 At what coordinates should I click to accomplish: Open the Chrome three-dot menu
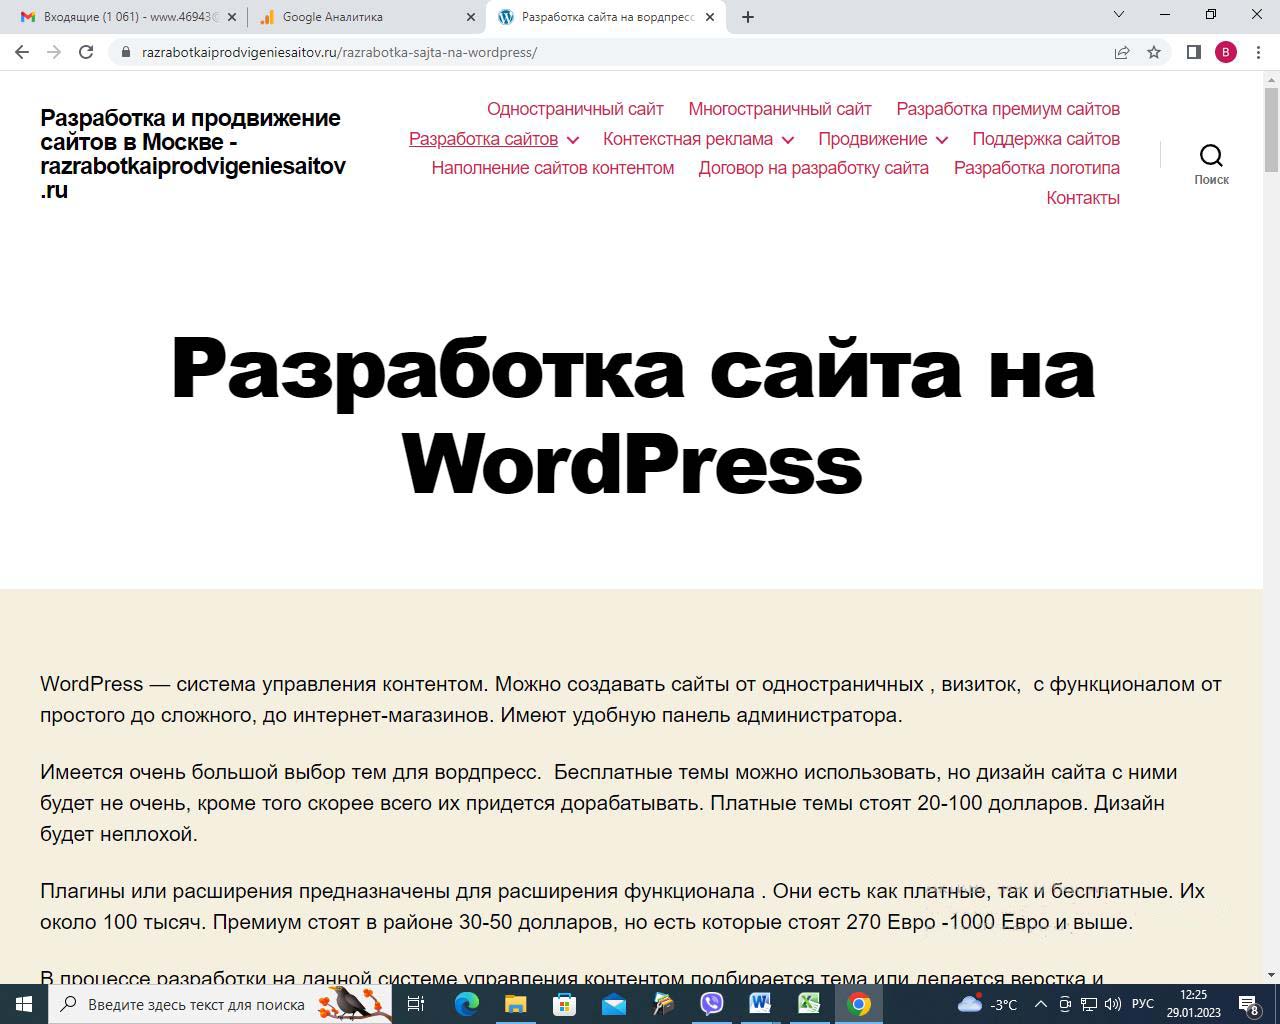[1258, 52]
